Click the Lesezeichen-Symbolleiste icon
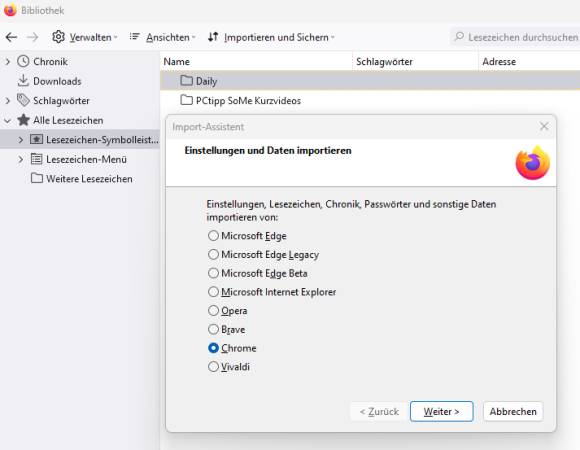This screenshot has height=450, width=580. pyautogui.click(x=36, y=139)
